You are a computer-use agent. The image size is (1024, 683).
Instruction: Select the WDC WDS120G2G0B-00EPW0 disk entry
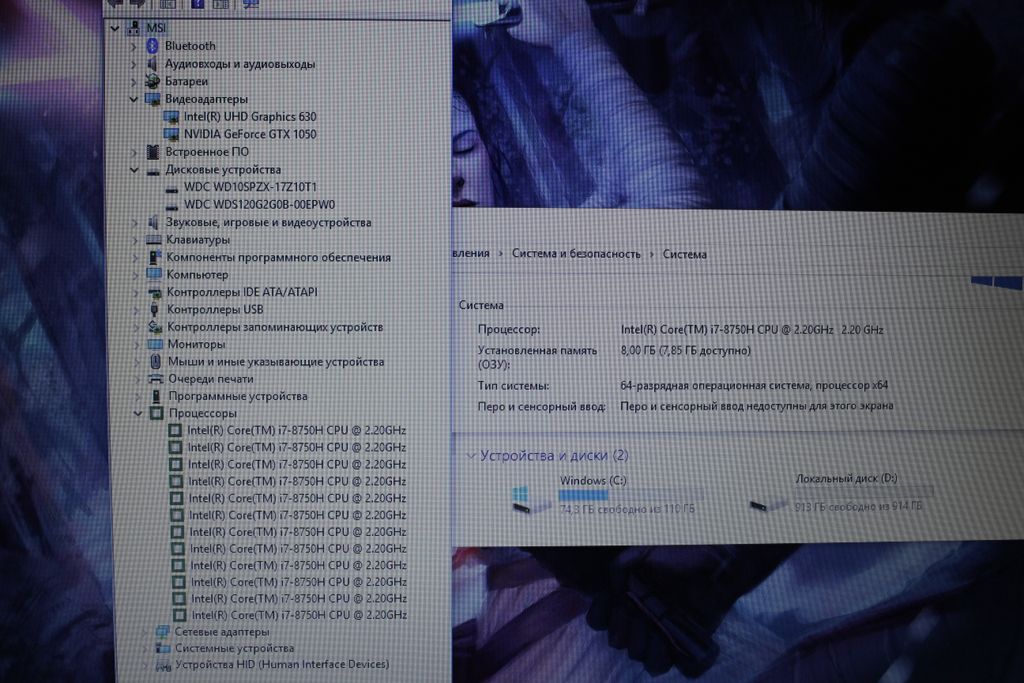(259, 204)
